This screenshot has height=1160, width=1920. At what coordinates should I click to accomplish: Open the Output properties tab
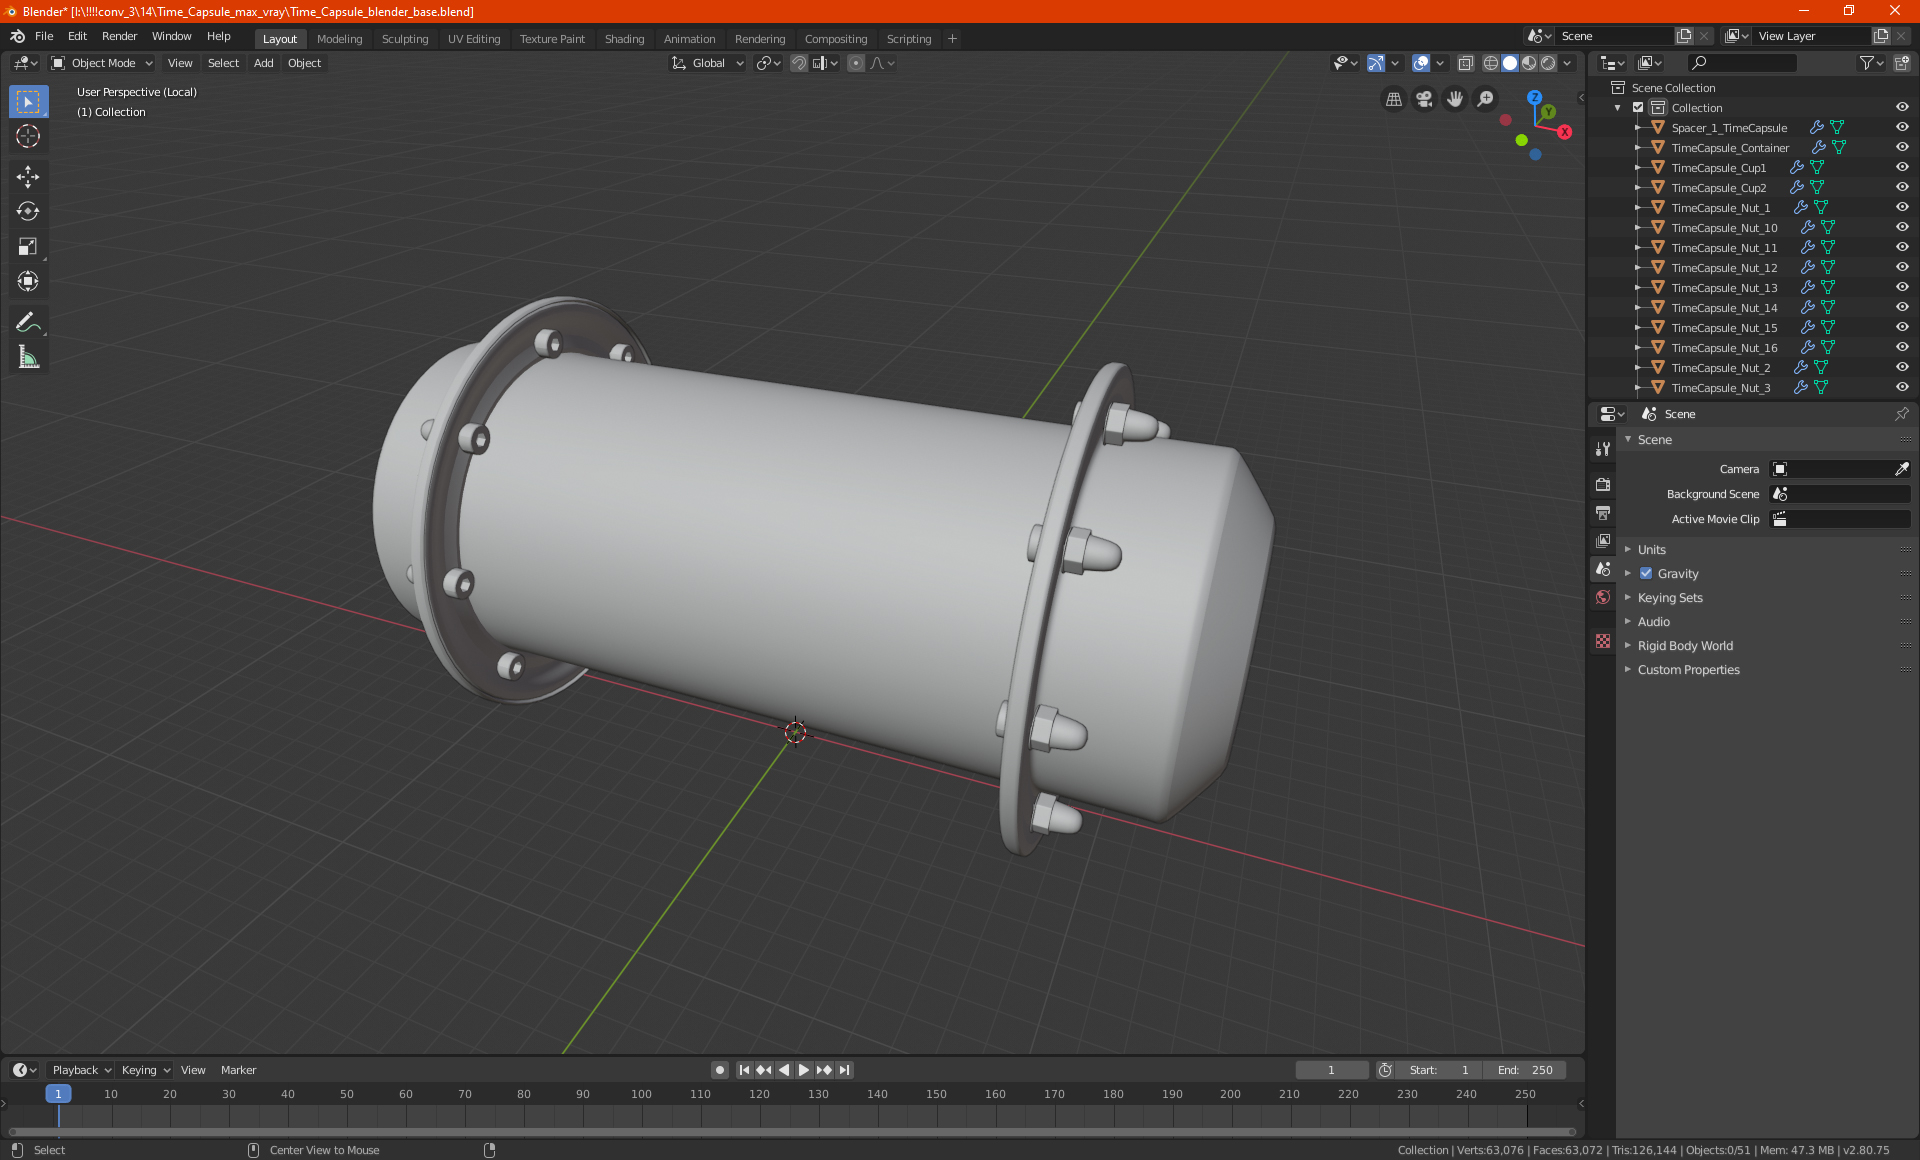click(x=1603, y=512)
